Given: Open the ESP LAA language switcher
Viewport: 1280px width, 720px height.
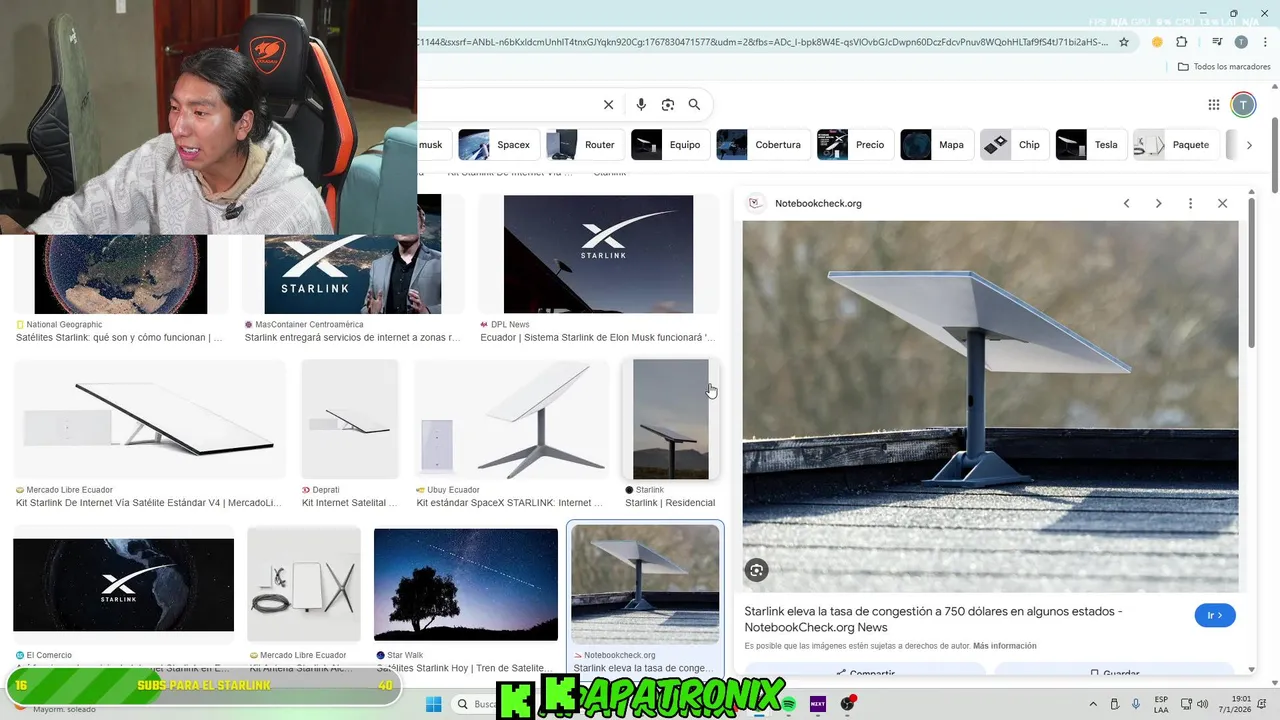Looking at the screenshot, I should click(1161, 704).
